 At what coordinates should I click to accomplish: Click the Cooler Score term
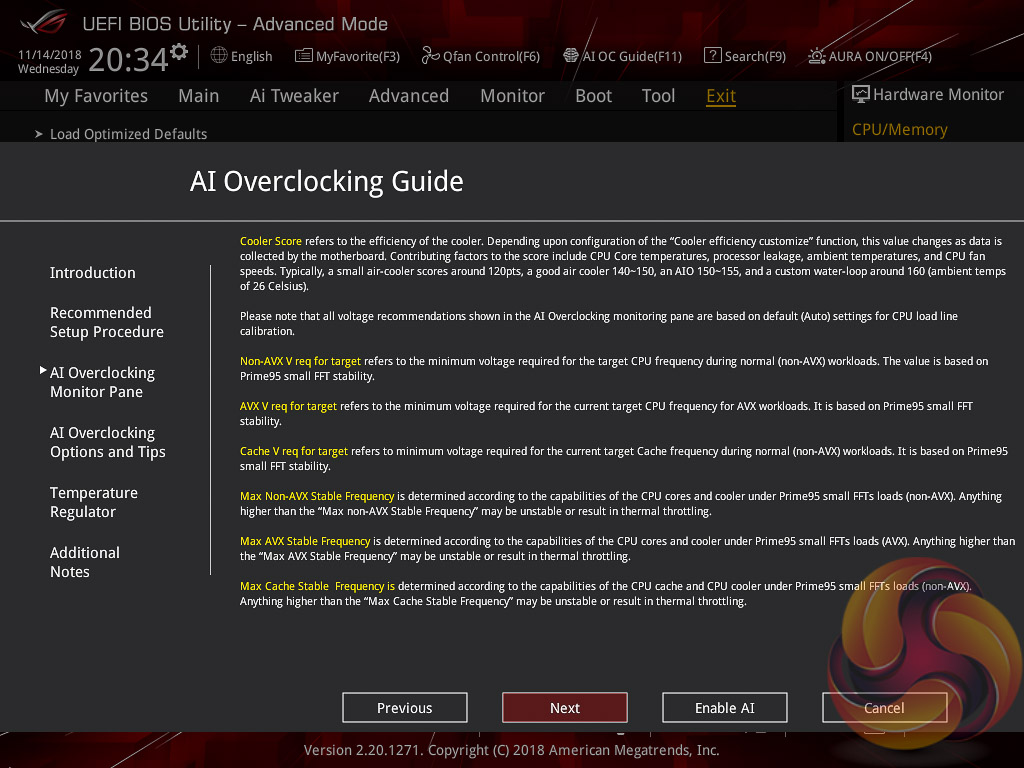(271, 241)
